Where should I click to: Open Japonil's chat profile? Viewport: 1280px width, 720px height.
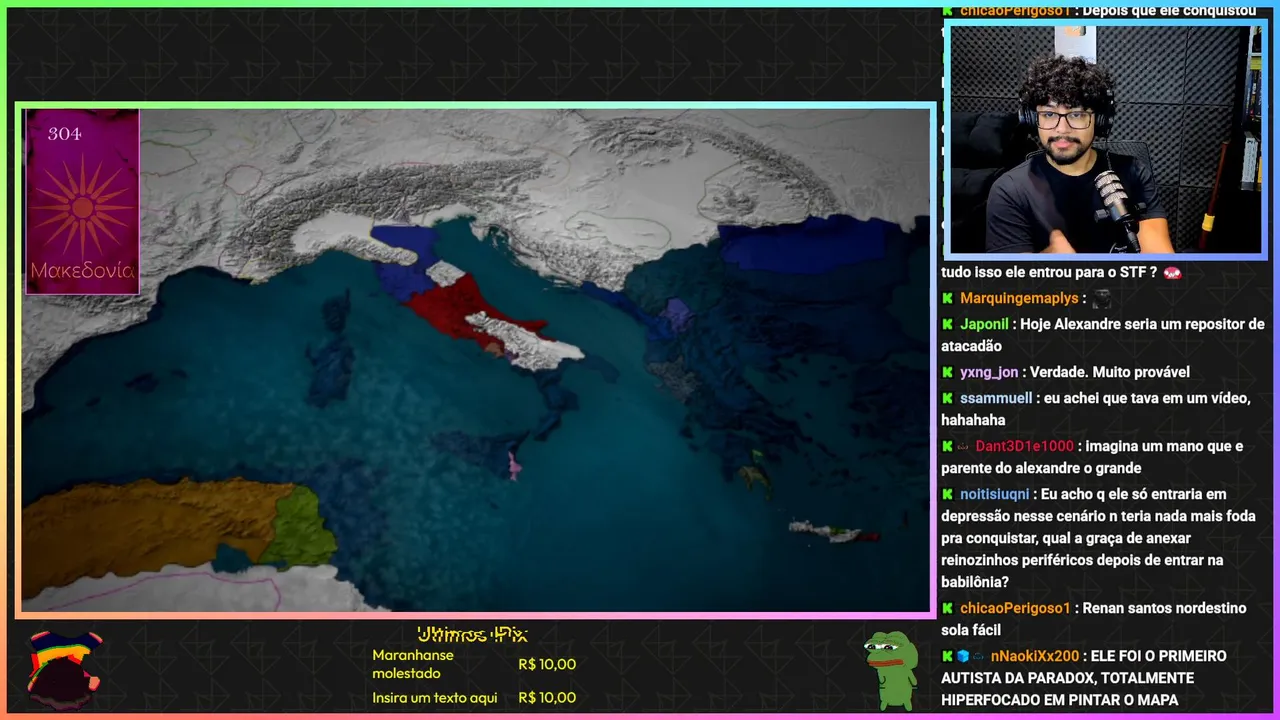coord(984,324)
